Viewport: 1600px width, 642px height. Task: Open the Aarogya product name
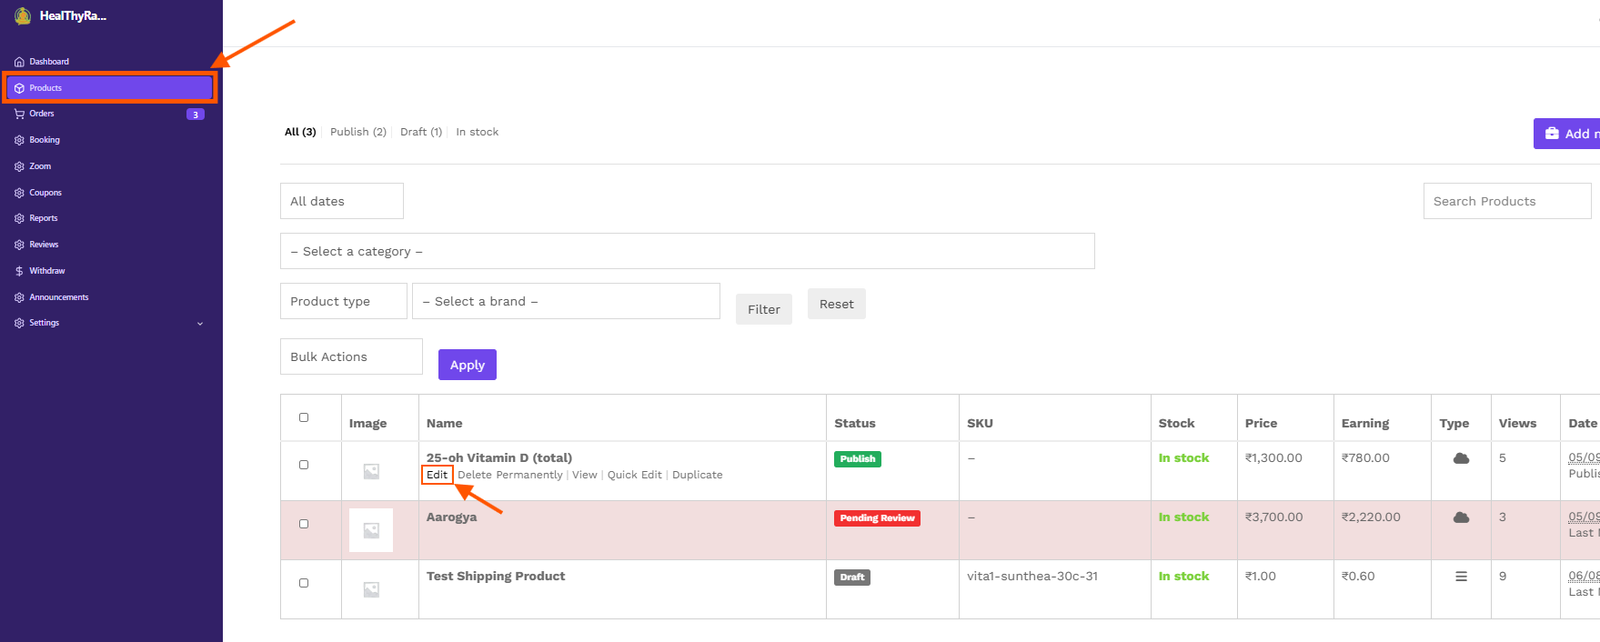coord(452,517)
